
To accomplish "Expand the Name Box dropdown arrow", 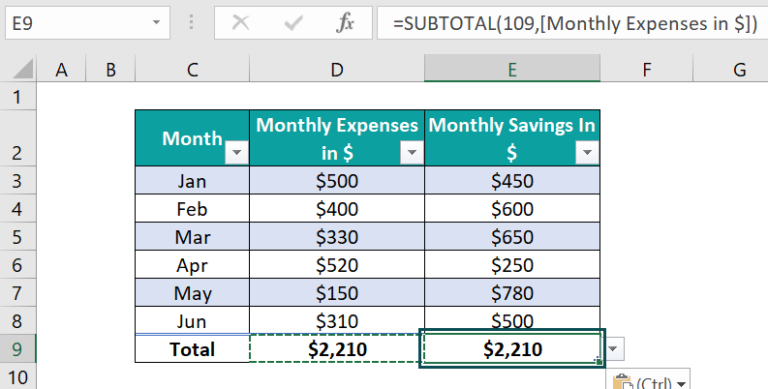I will (156, 23).
